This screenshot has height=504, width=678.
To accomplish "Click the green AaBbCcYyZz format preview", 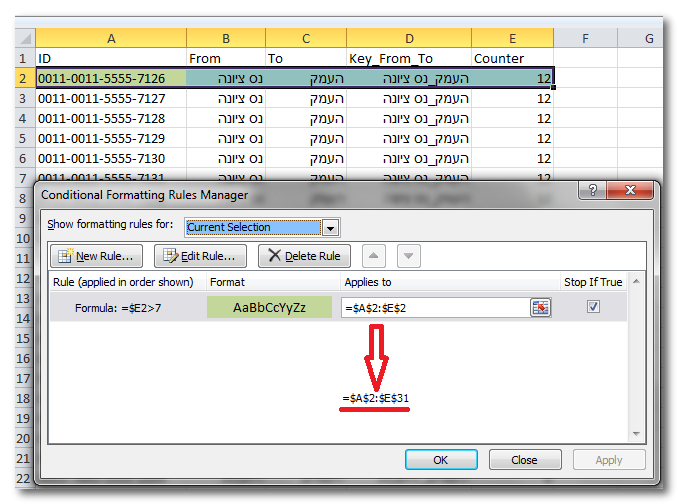I will pos(269,308).
